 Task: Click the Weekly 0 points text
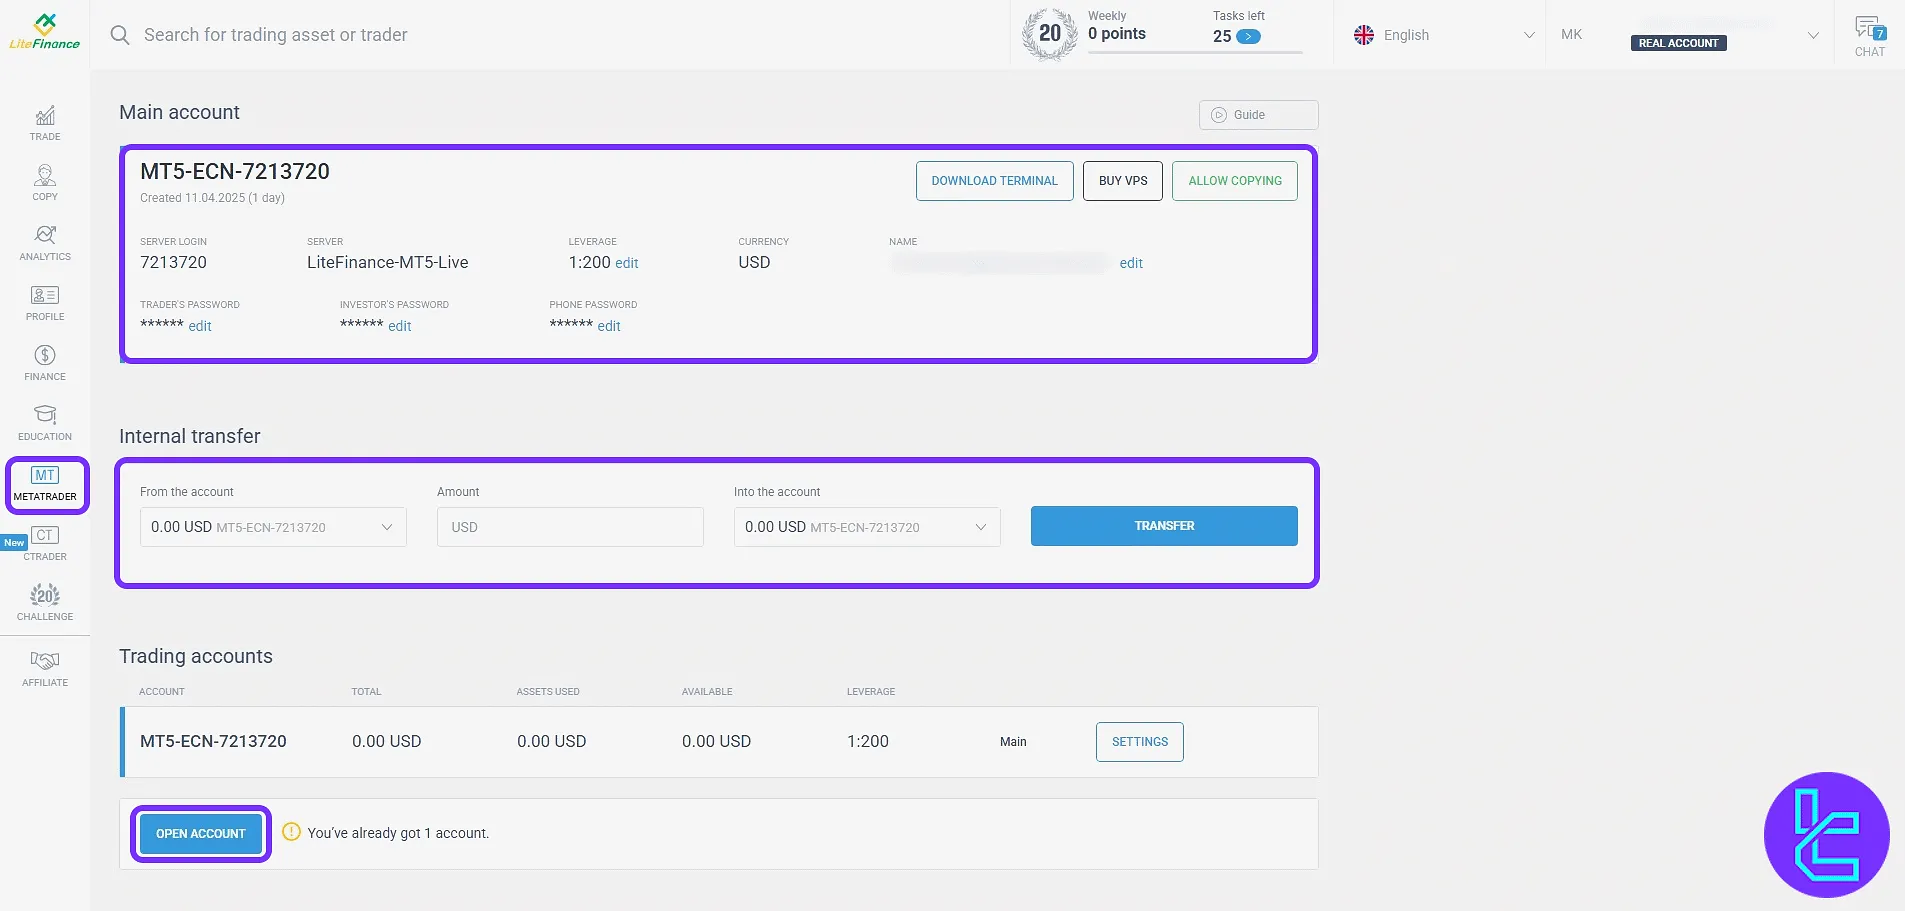tap(1117, 27)
